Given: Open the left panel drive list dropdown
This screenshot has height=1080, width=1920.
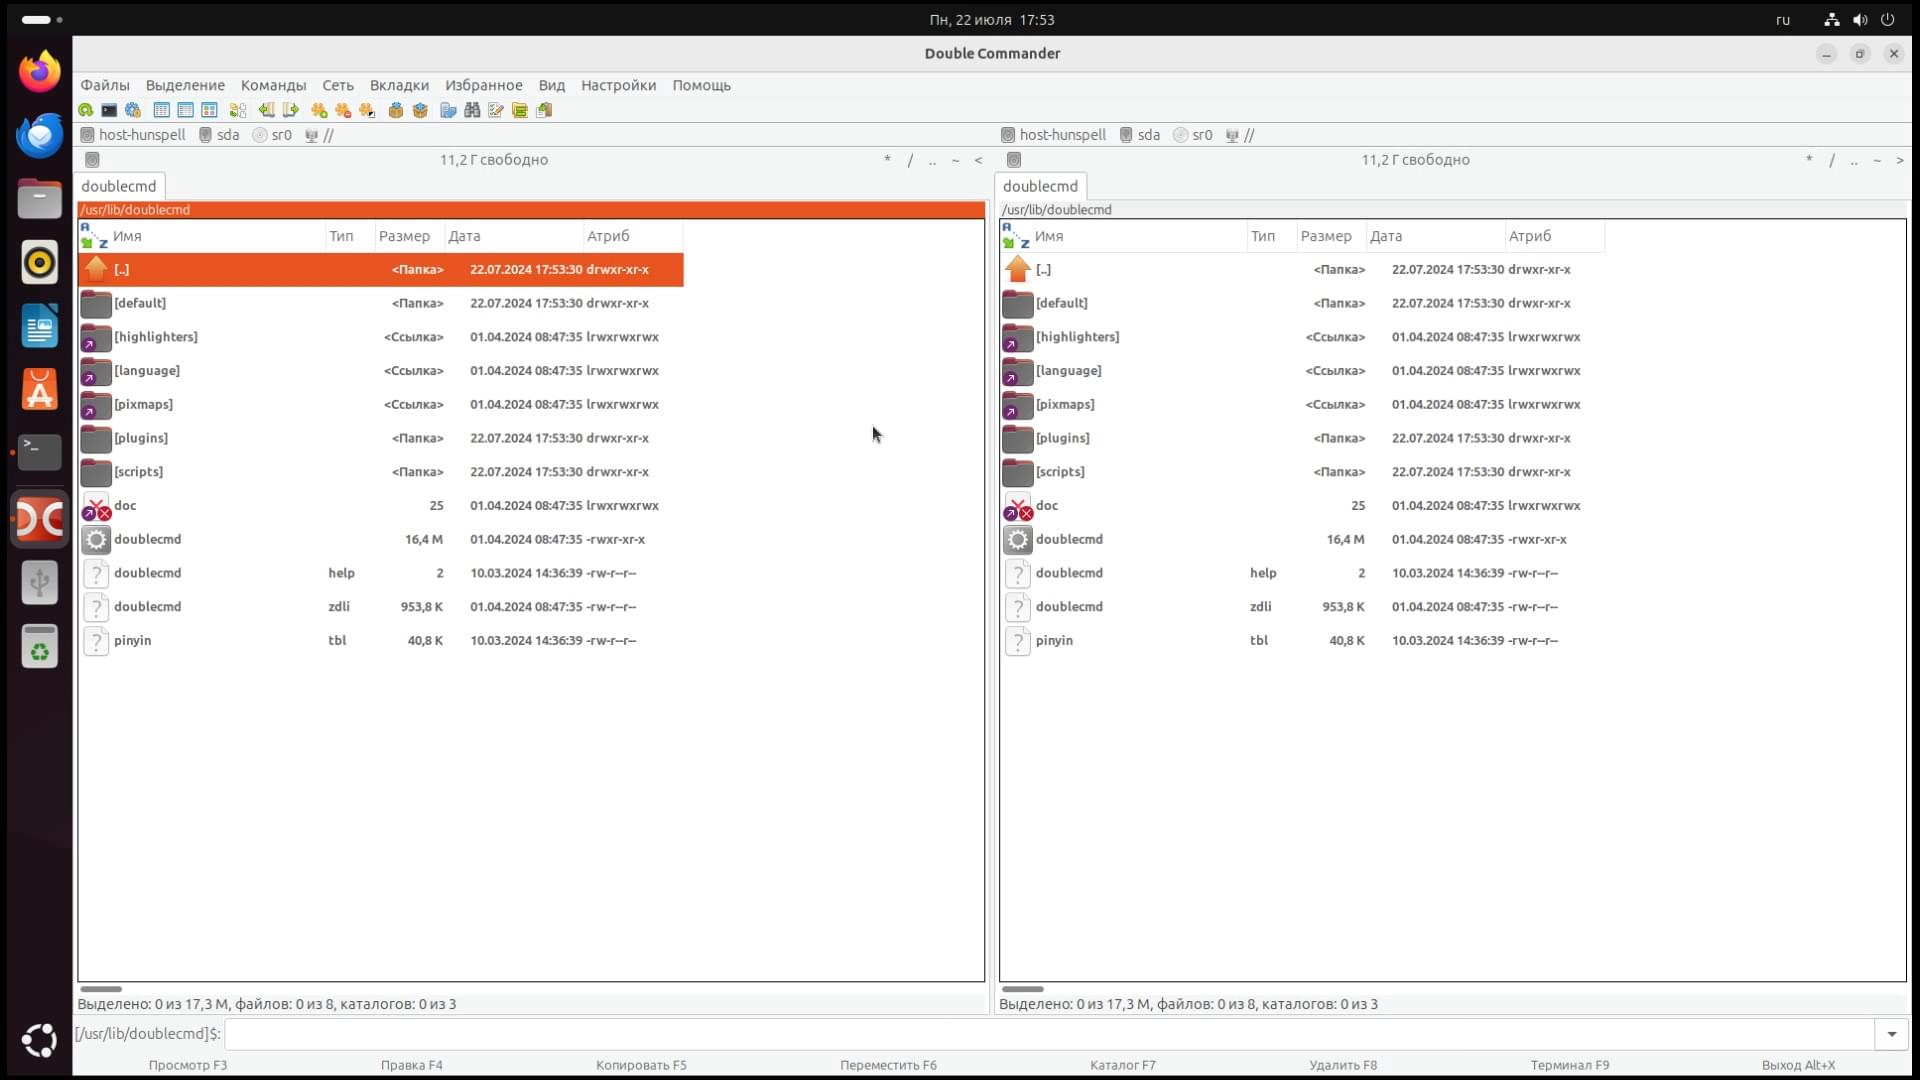Looking at the screenshot, I should coord(92,160).
